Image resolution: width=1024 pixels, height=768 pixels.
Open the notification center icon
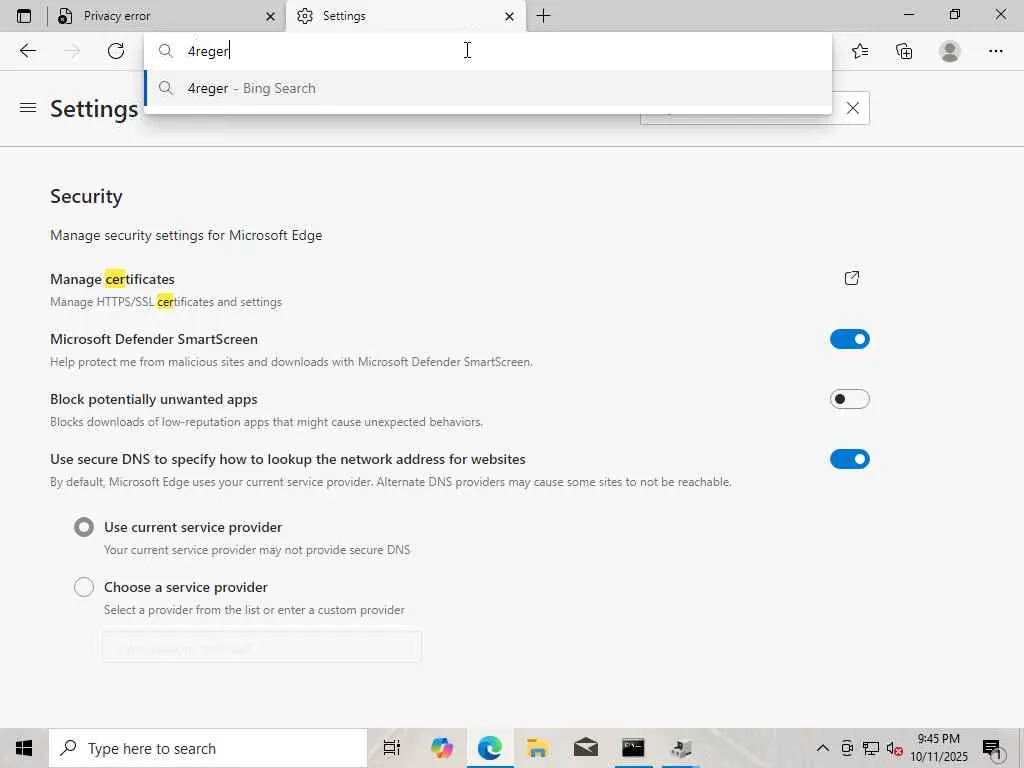[991, 748]
